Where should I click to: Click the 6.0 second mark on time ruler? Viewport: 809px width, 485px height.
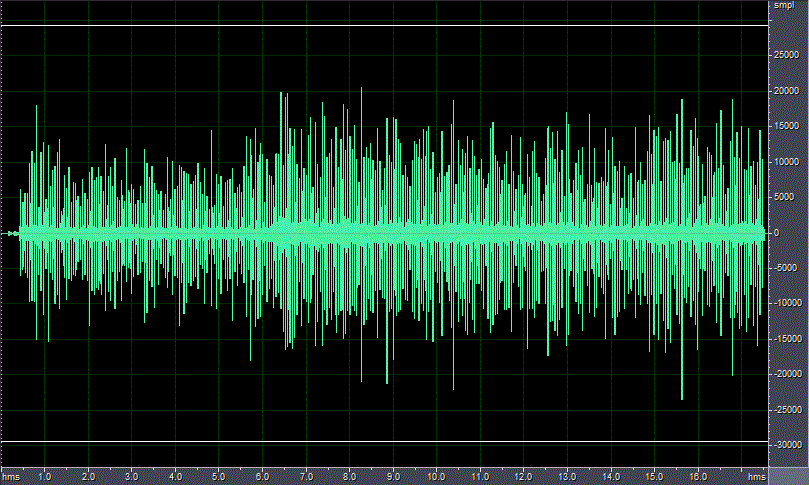coord(262,477)
